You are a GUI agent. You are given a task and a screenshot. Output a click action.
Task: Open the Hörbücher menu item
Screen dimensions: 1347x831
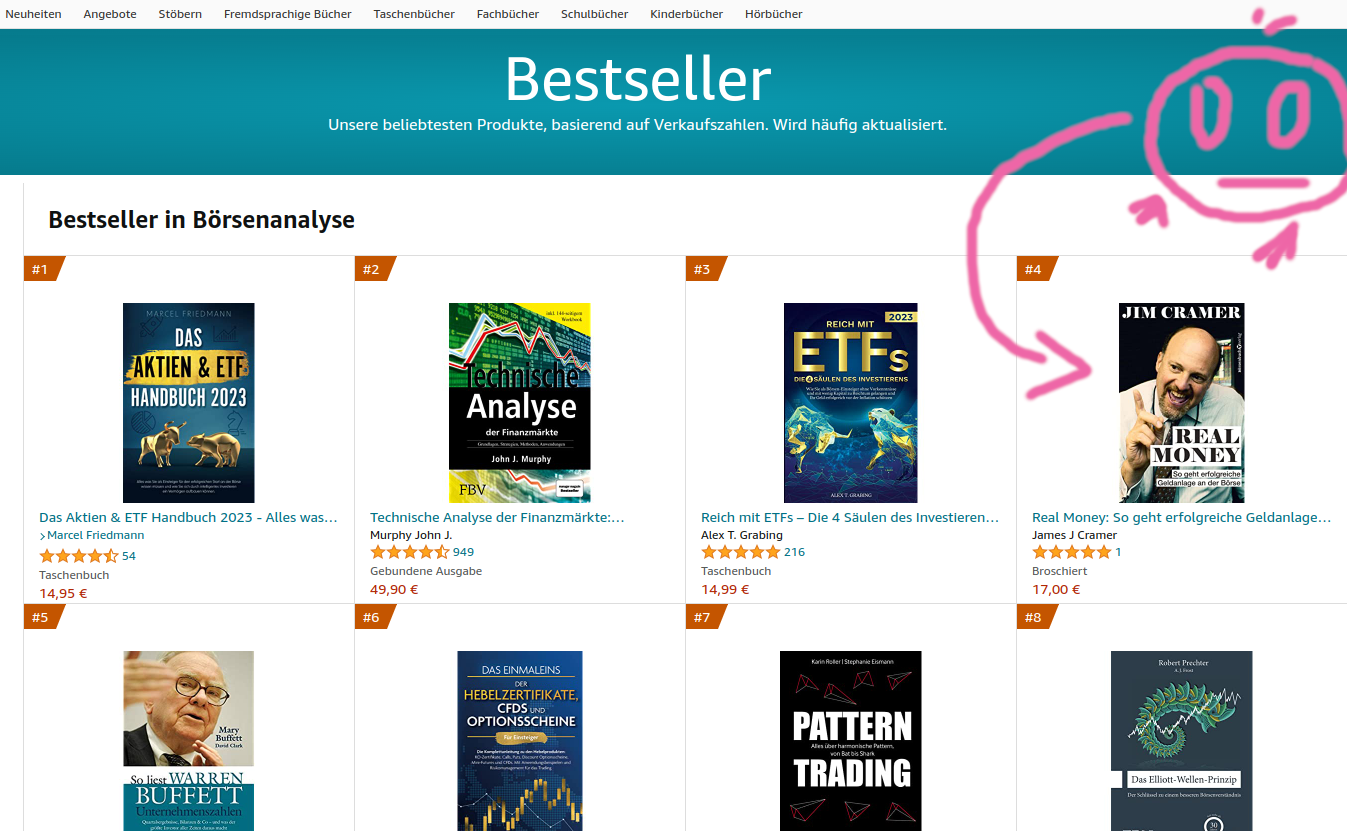pyautogui.click(x=773, y=14)
